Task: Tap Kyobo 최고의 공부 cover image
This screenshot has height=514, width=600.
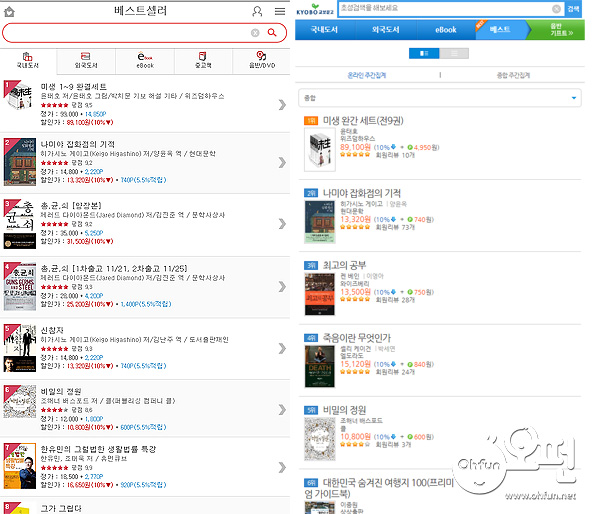Action: coord(320,294)
